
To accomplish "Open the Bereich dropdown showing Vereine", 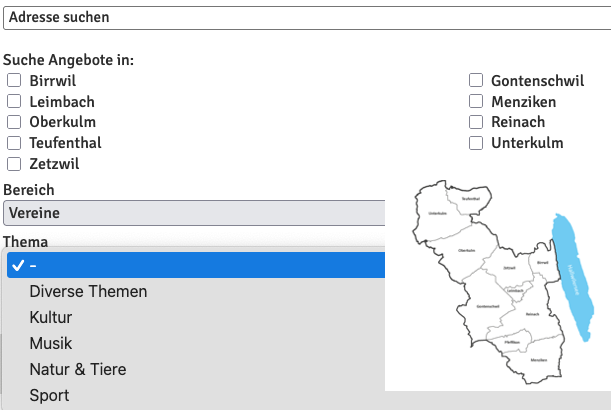I will pos(194,213).
